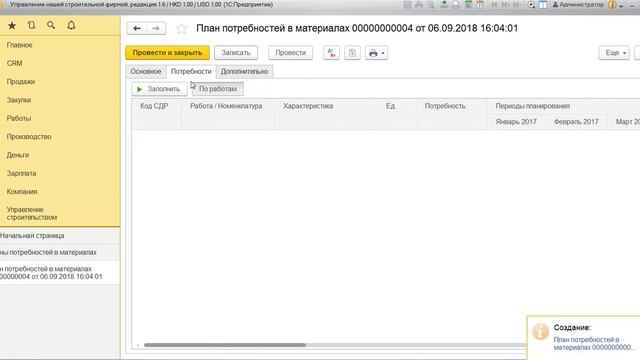Click the Администратор user name

(x=581, y=5)
